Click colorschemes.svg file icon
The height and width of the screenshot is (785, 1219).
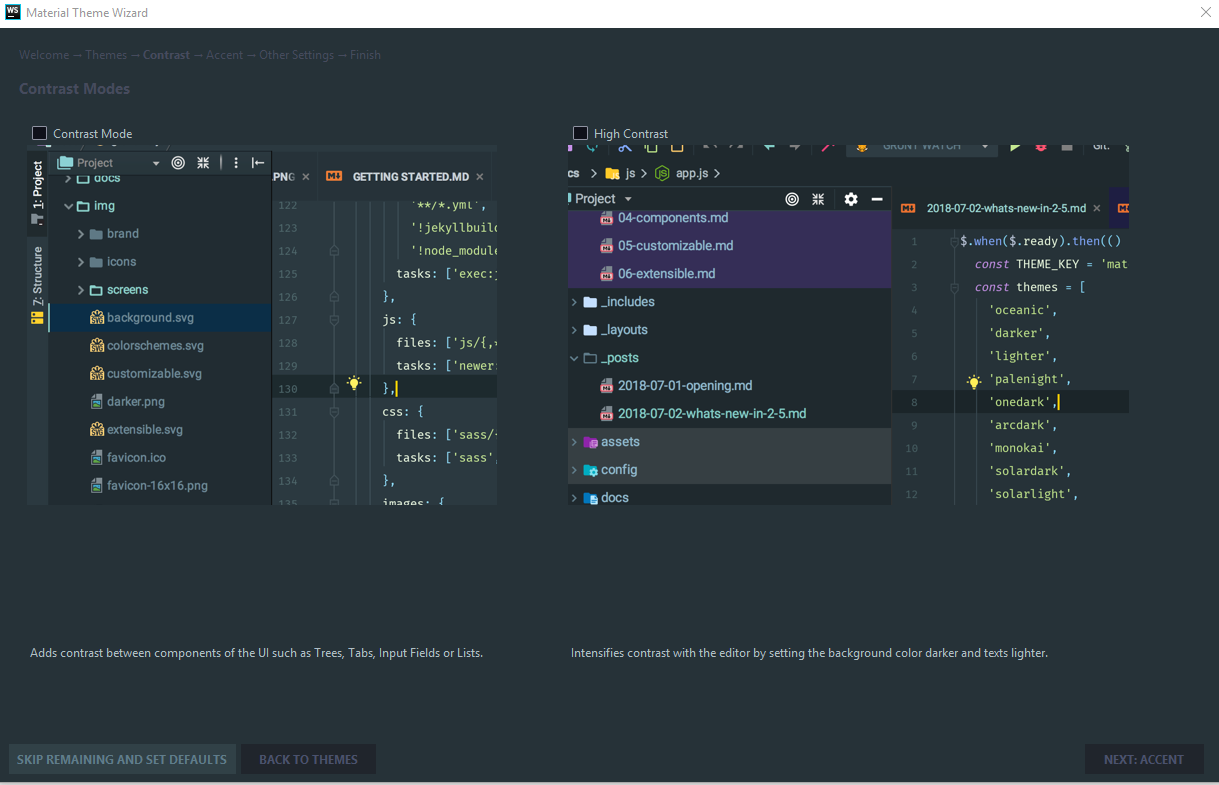(x=97, y=345)
